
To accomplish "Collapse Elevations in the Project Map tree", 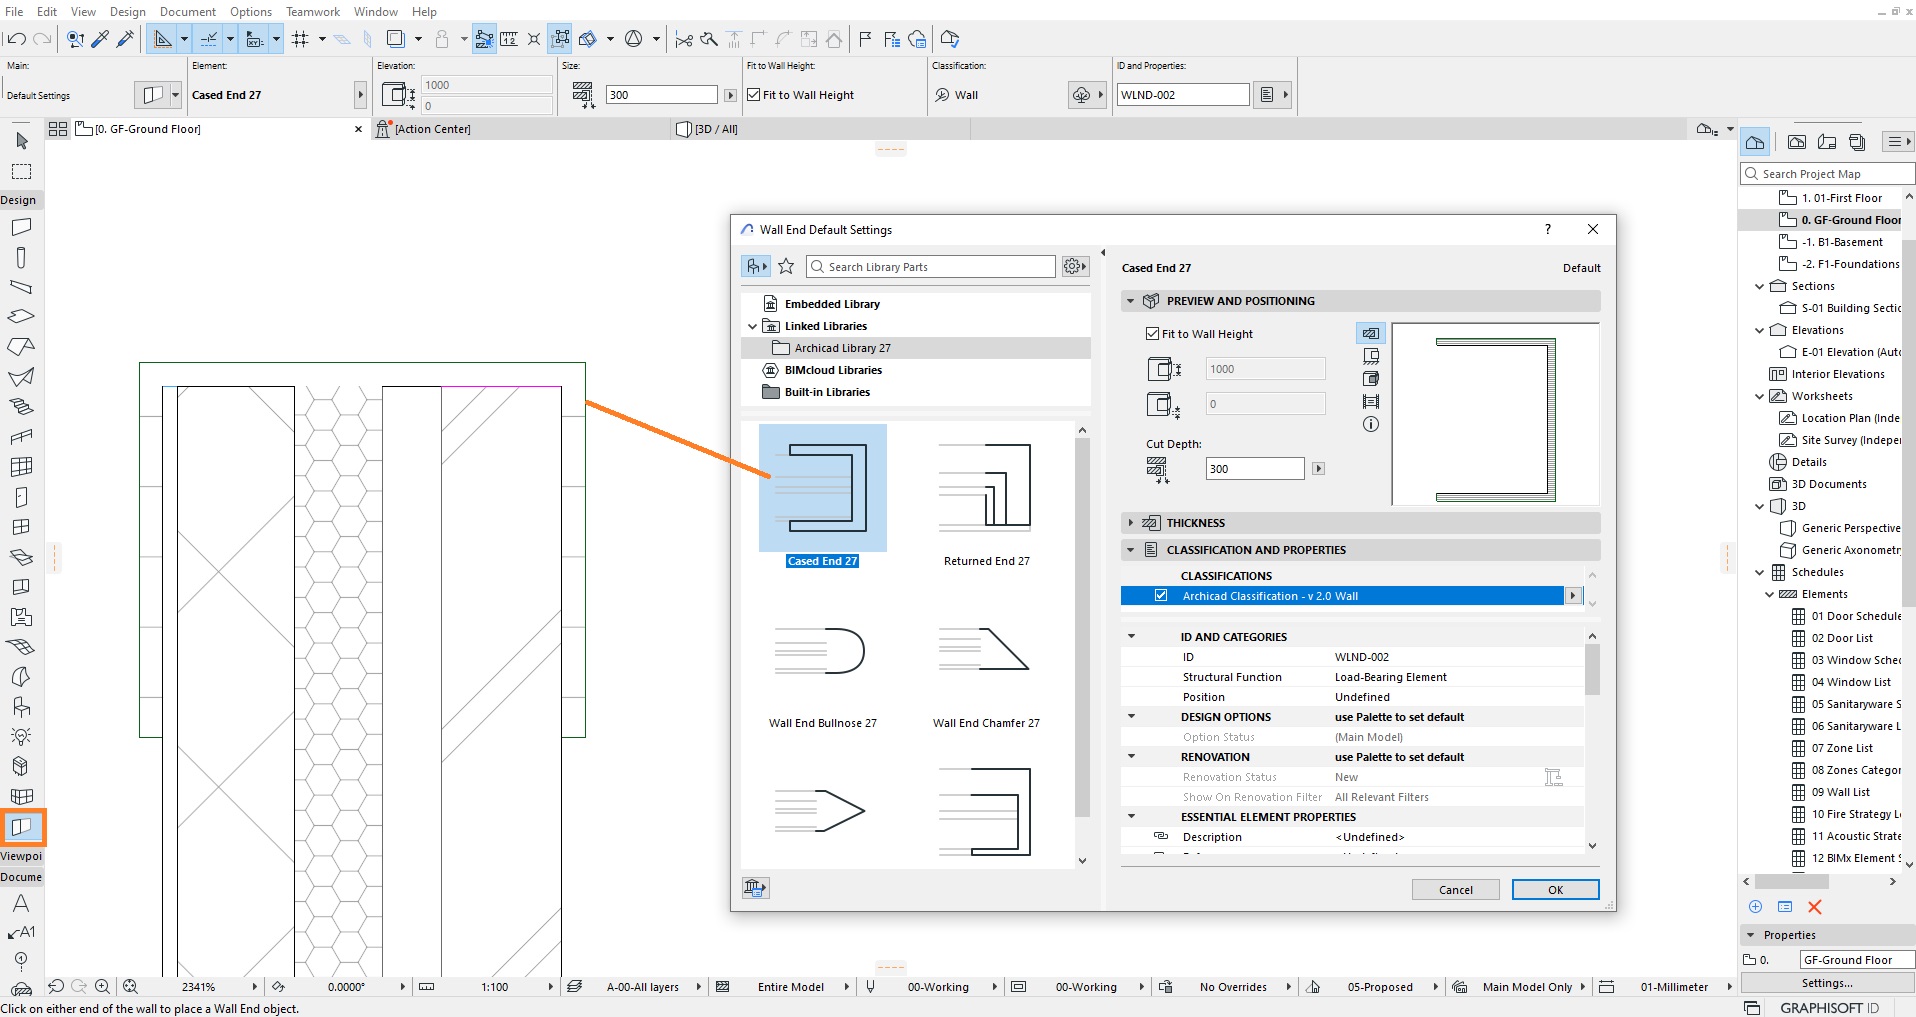I will (x=1760, y=330).
